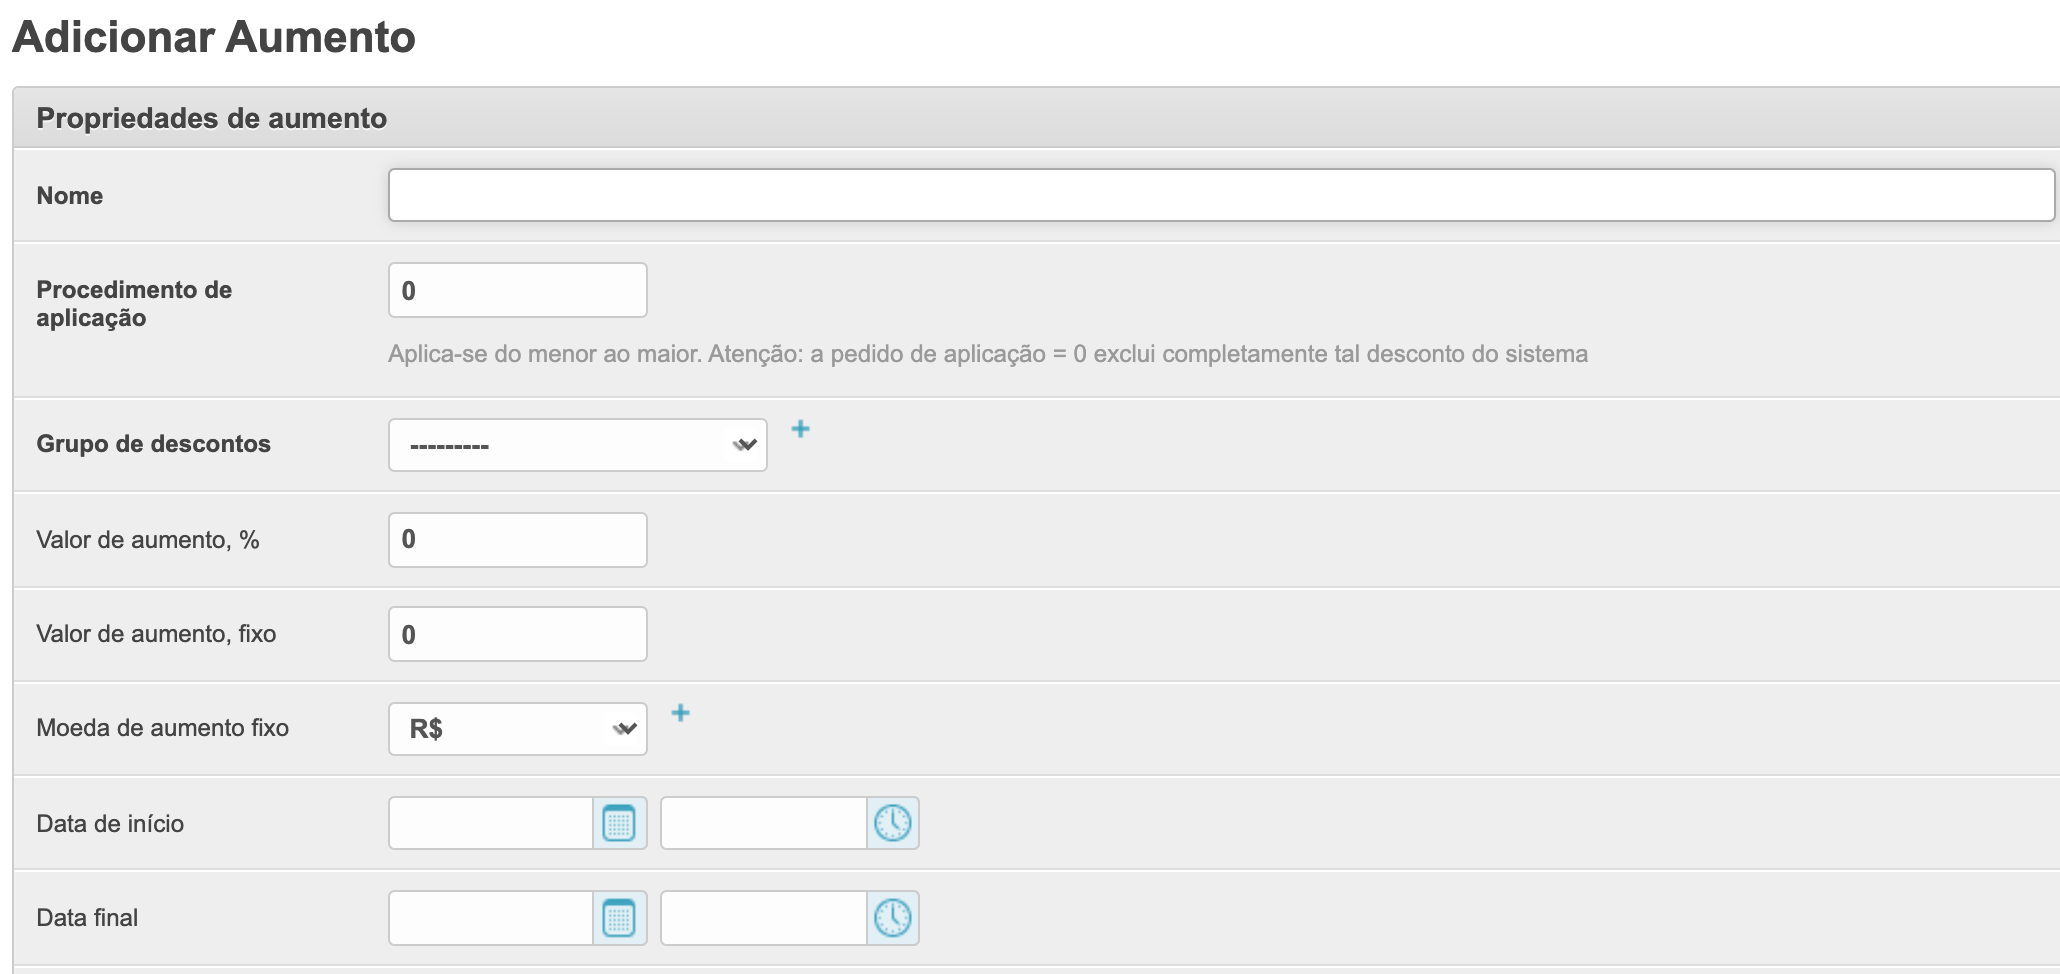The image size is (2060, 974).
Task: Click the add-new plus icon beside Grupo de descontos
Action: point(800,429)
